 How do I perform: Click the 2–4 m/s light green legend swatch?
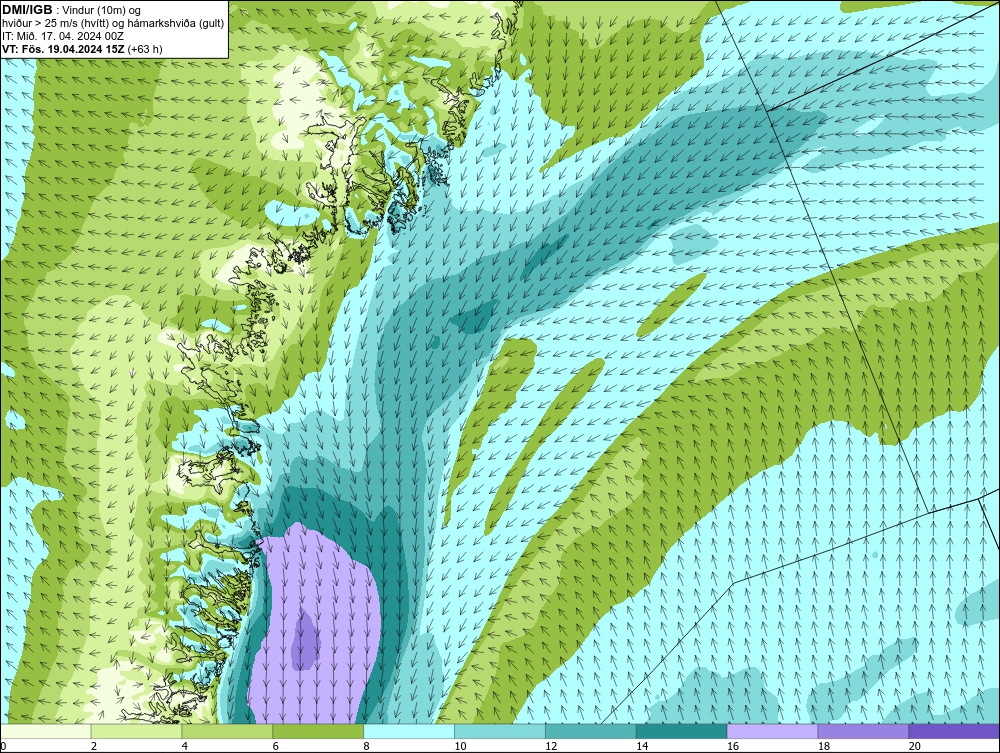136,731
